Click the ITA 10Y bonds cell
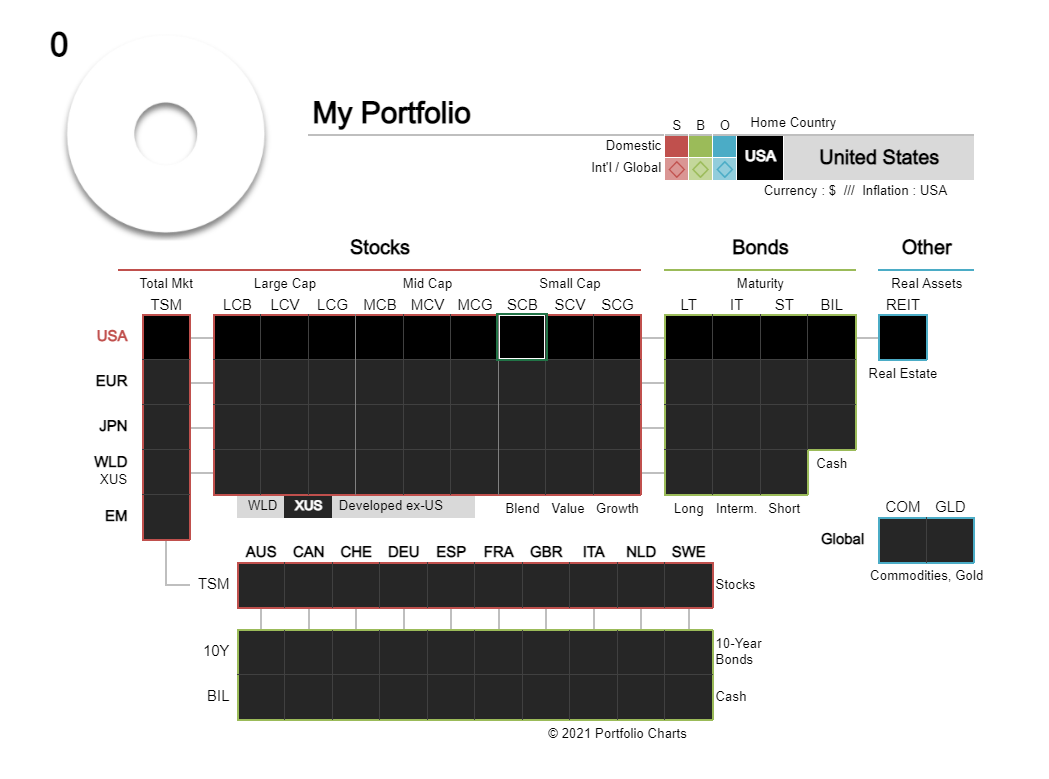 point(593,653)
